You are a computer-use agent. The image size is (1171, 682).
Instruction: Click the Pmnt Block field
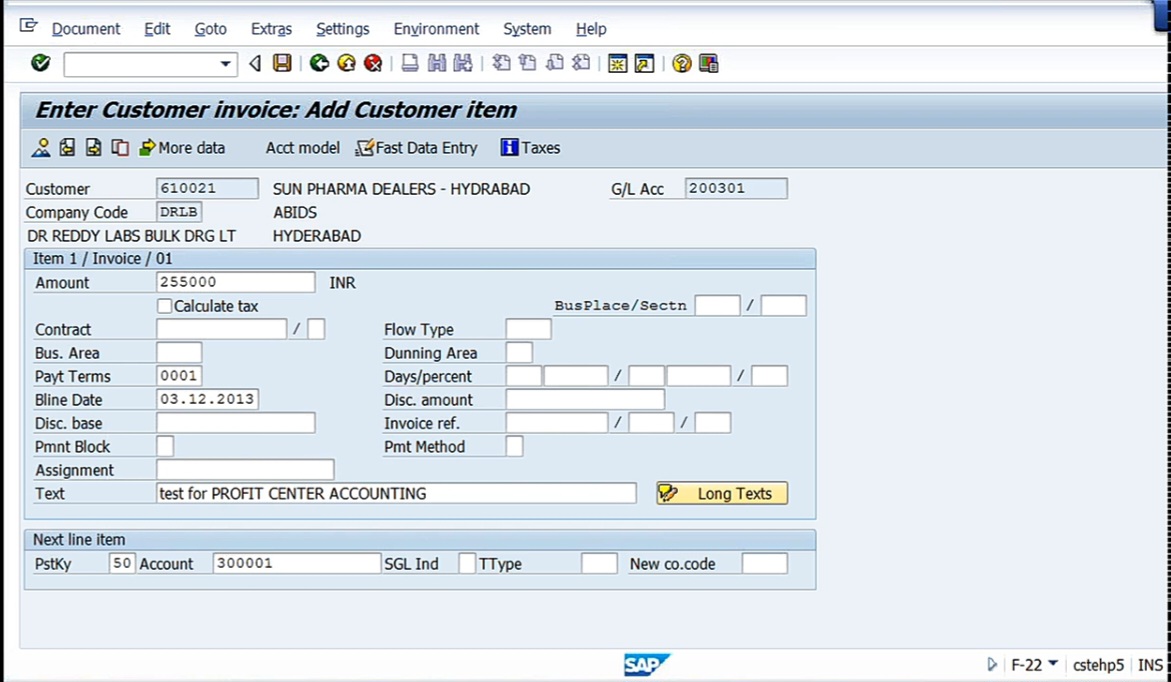point(165,446)
